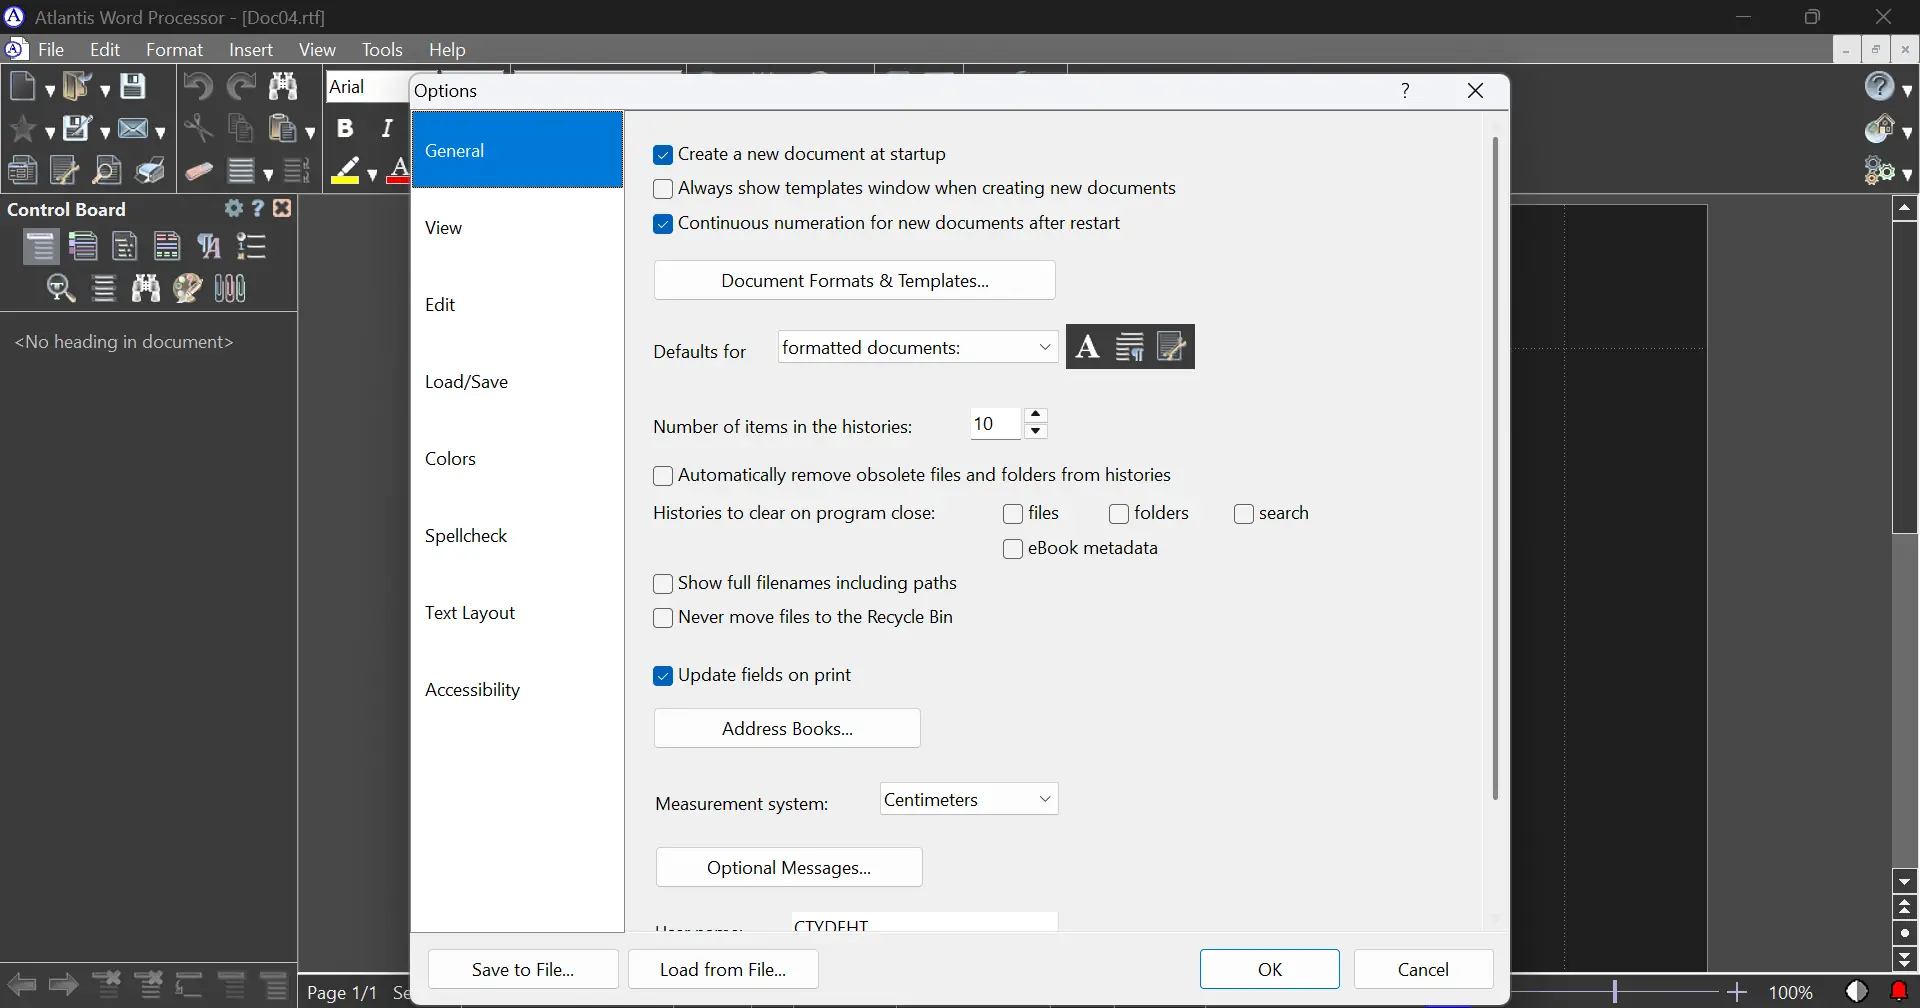Switch to the View options tab

click(x=517, y=228)
